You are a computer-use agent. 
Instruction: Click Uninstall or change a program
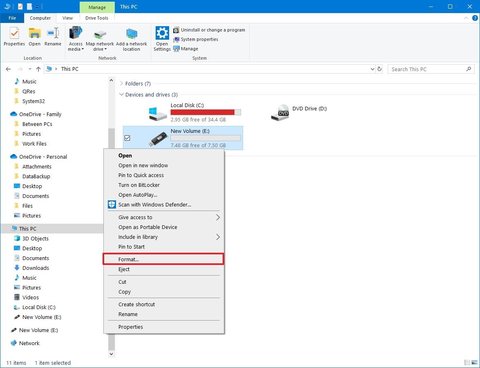pos(209,30)
